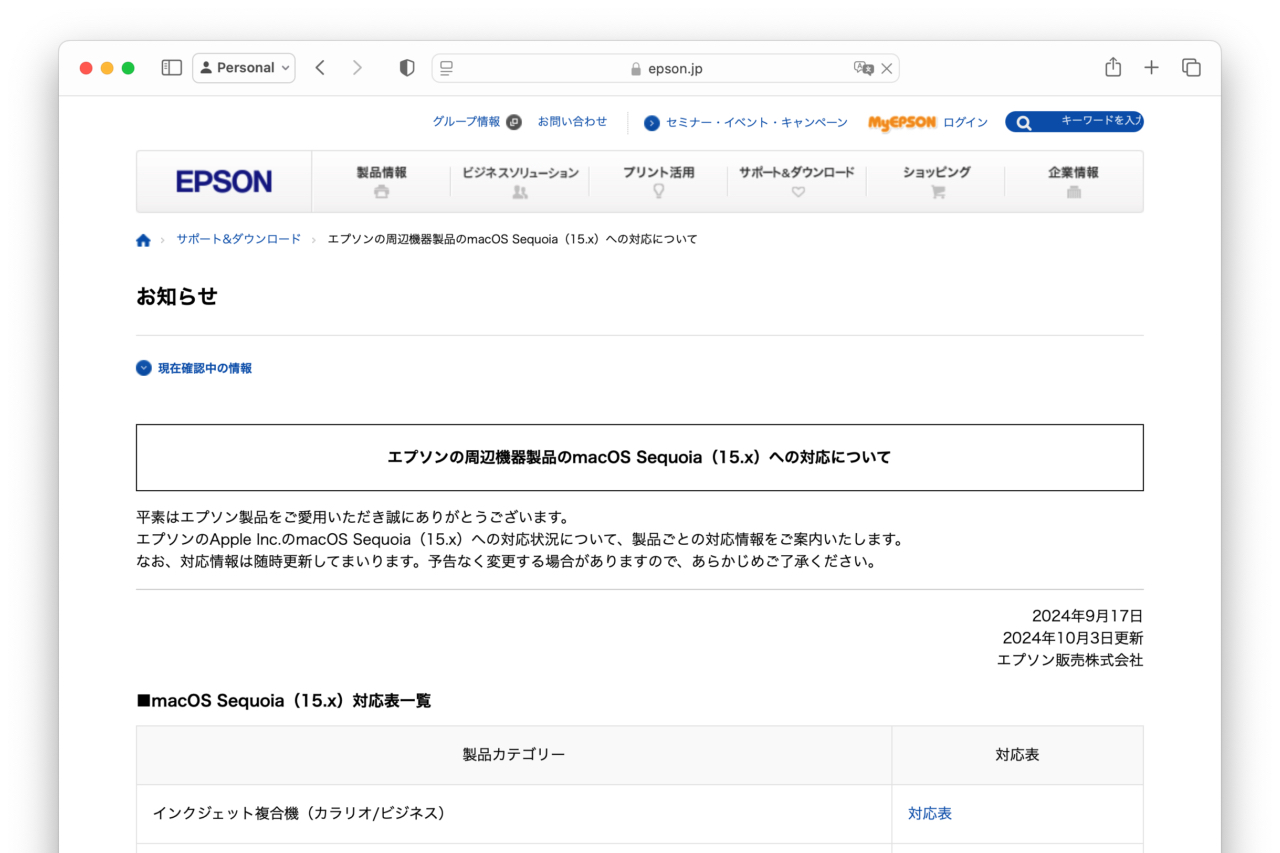Image resolution: width=1280 pixels, height=853 pixels.
Task: Expand the 現在確認中の情報 link
Action: pos(205,368)
